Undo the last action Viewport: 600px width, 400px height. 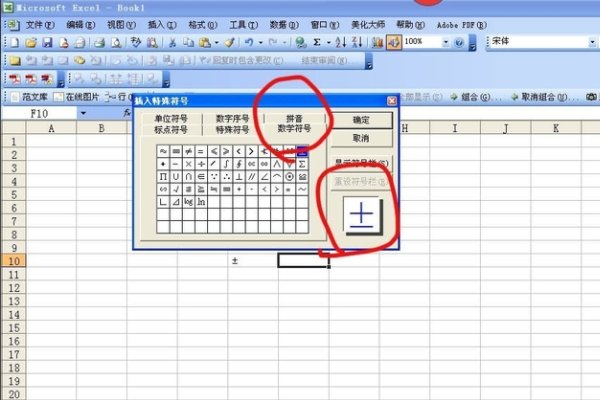click(249, 42)
